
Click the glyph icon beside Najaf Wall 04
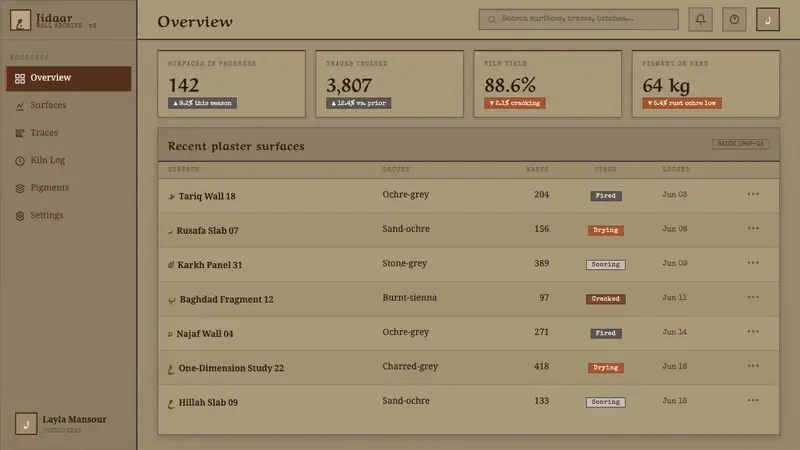click(x=170, y=334)
